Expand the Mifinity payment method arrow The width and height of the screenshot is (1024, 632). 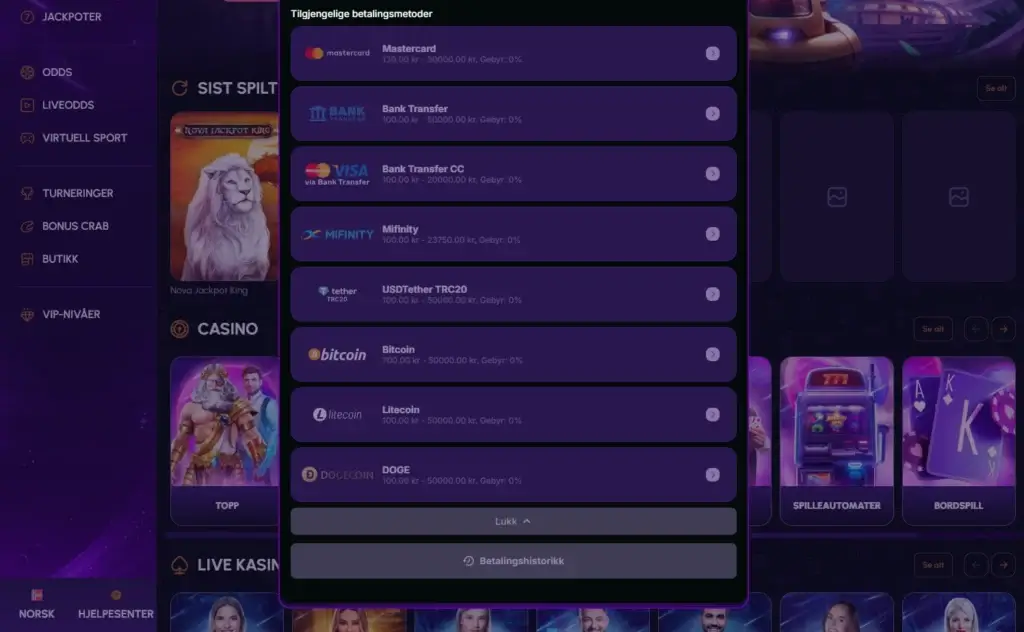point(712,234)
